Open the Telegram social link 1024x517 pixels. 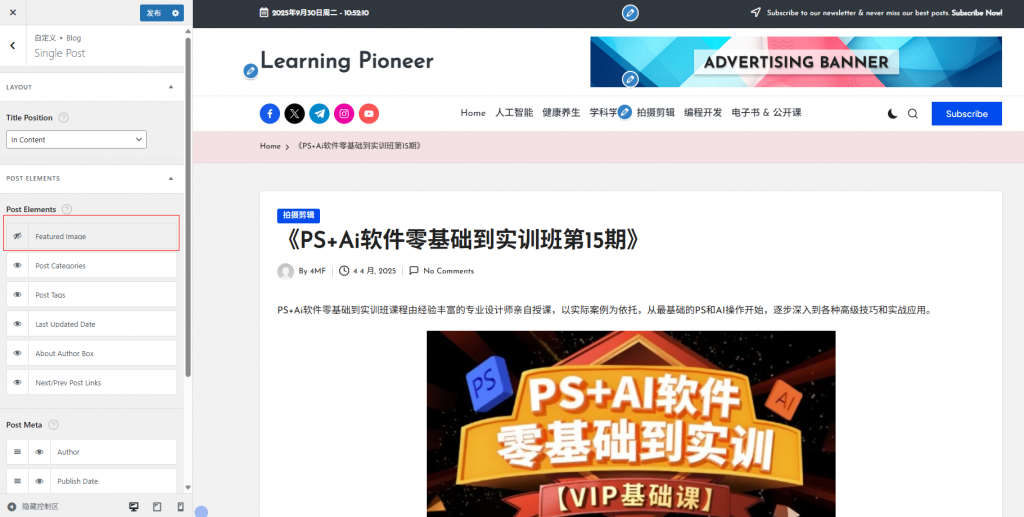(x=319, y=114)
